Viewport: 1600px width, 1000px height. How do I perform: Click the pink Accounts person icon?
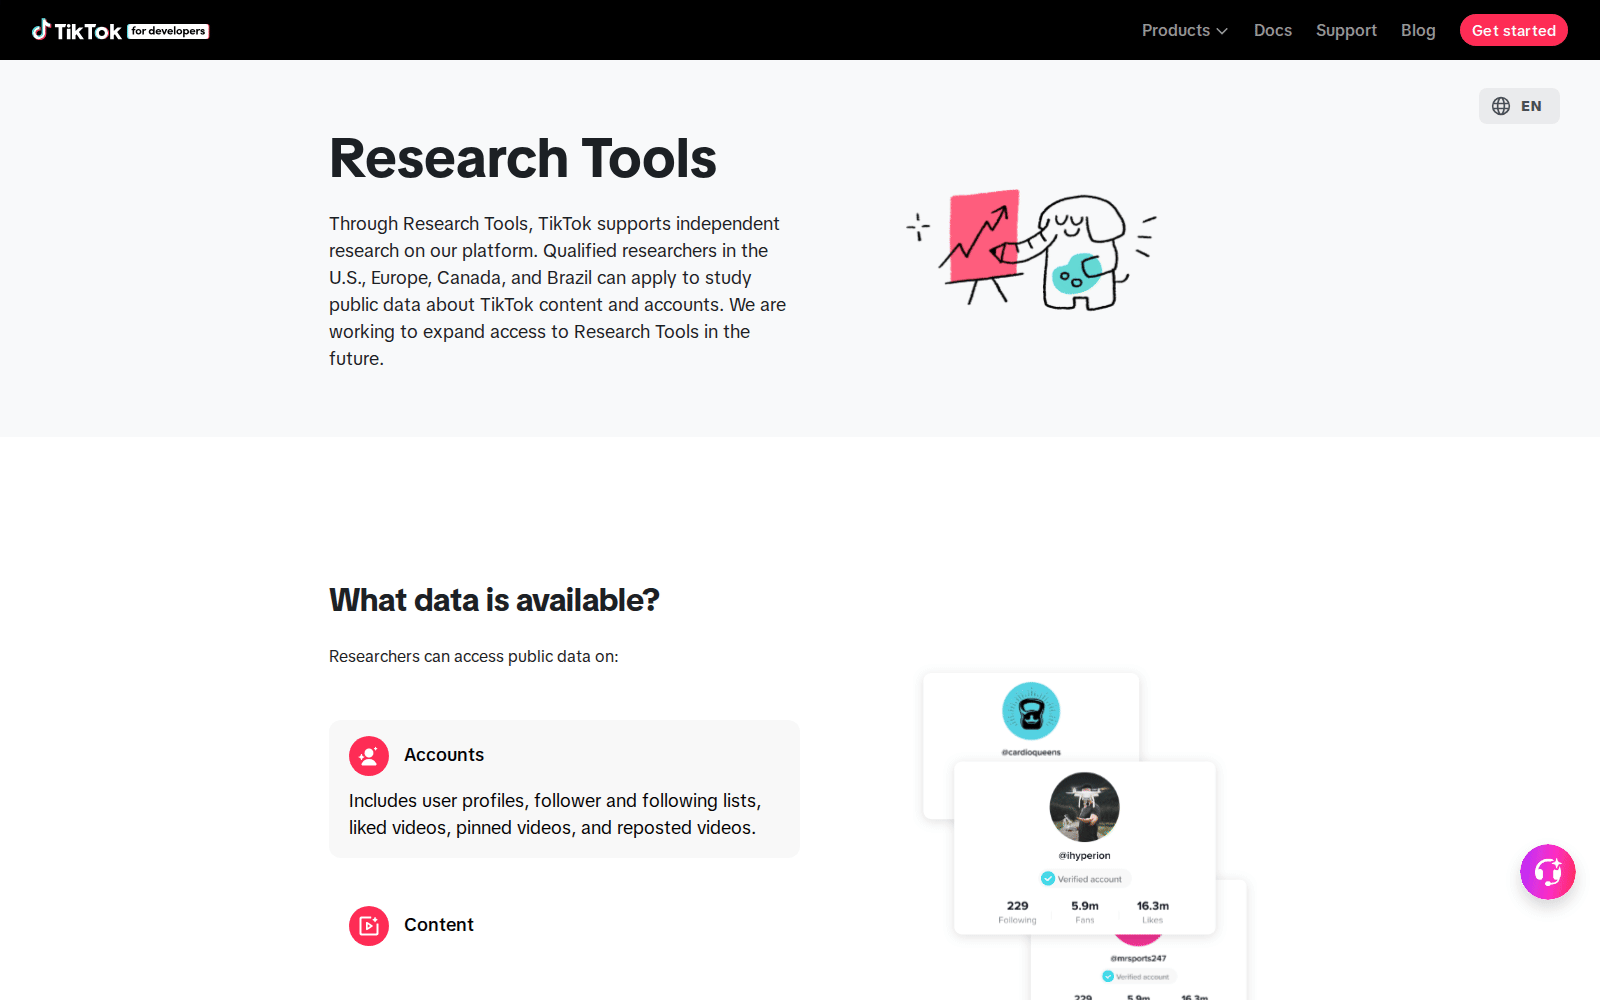point(369,756)
